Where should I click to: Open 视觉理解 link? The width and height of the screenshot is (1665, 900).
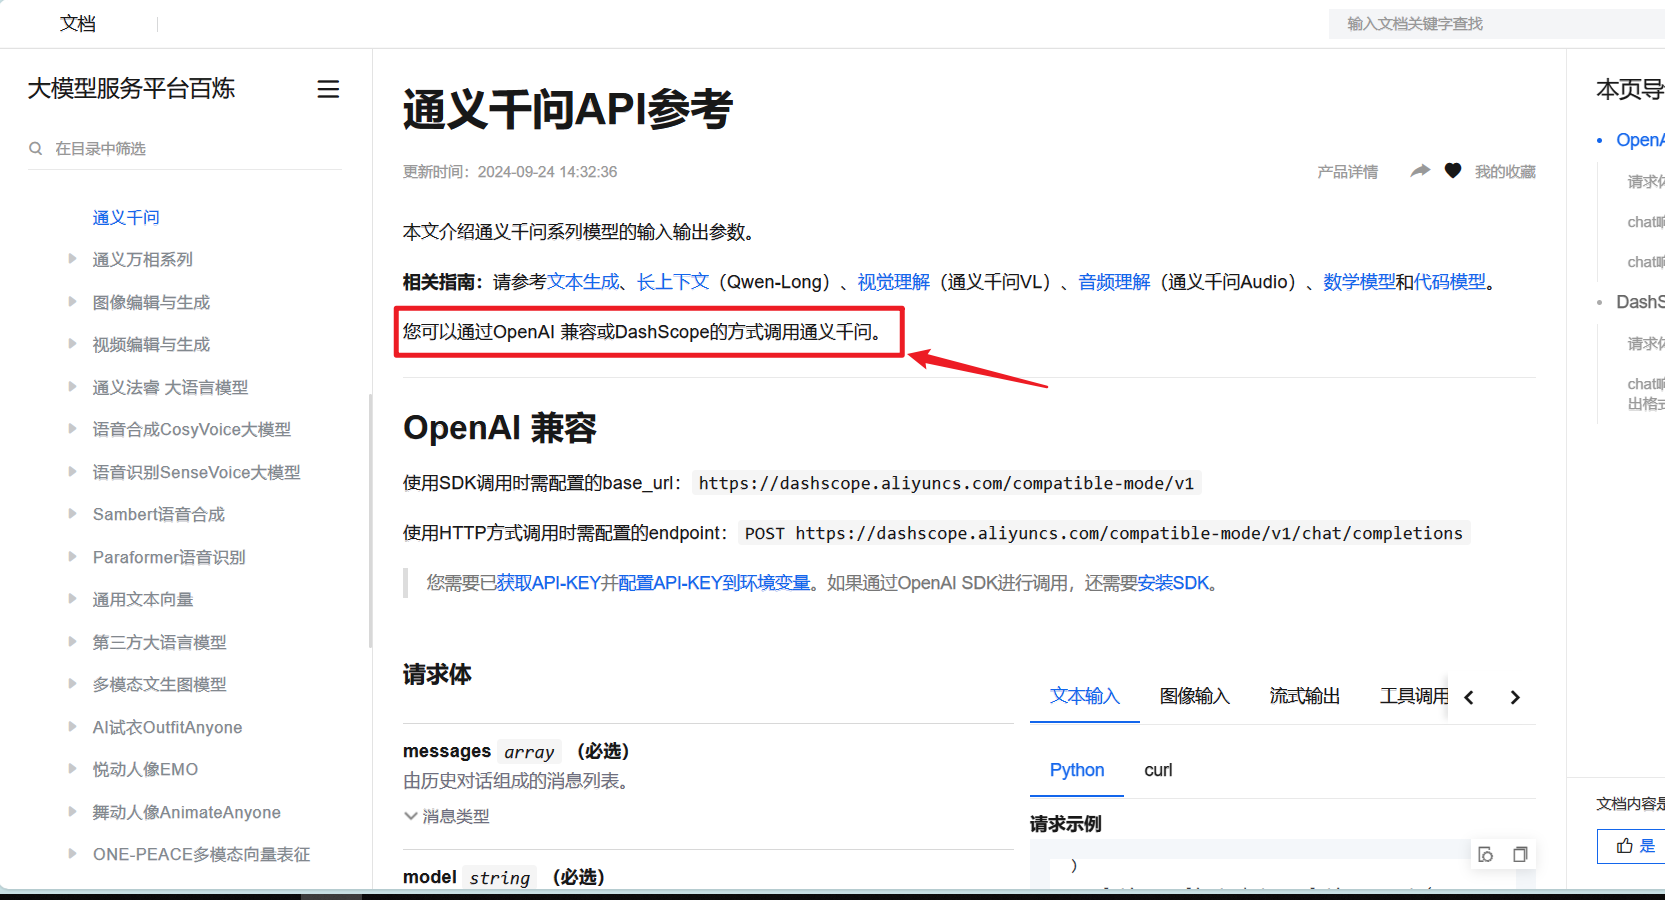click(894, 282)
